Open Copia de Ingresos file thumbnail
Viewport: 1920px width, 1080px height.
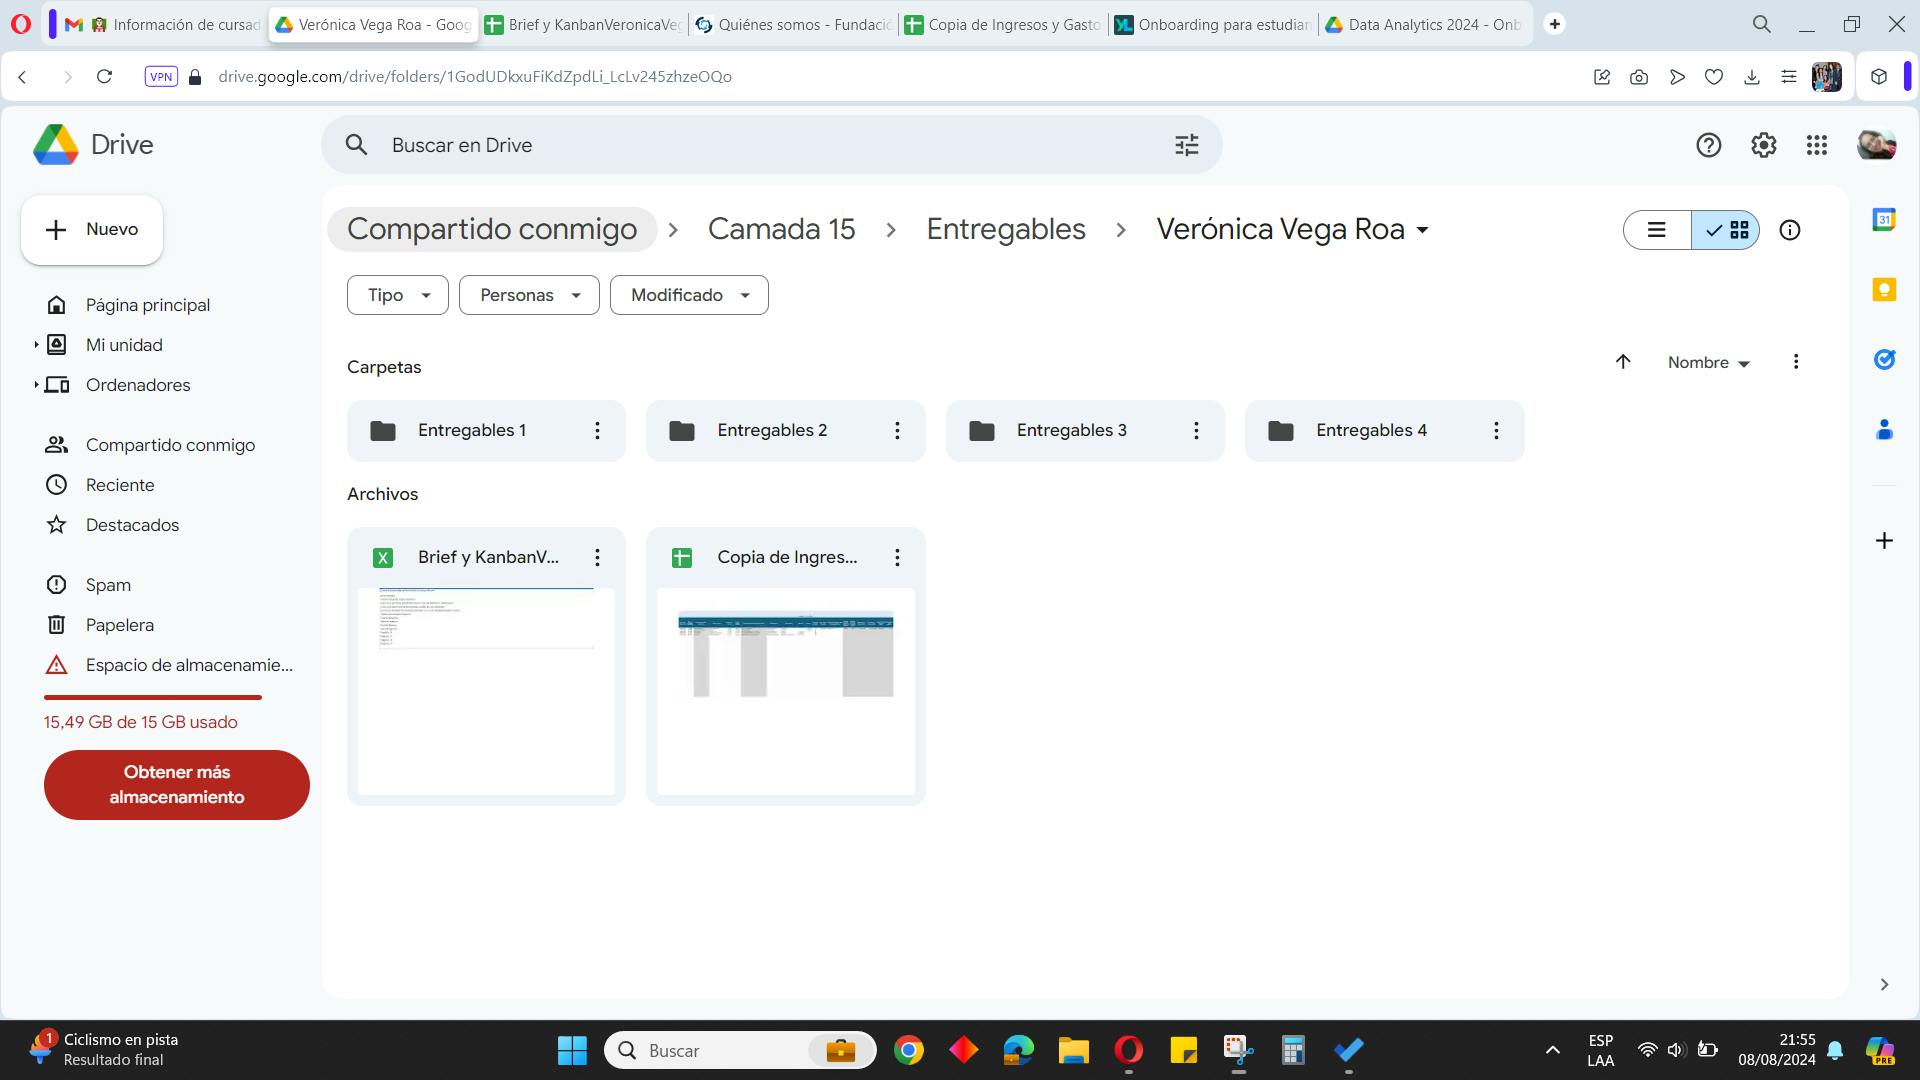point(785,690)
